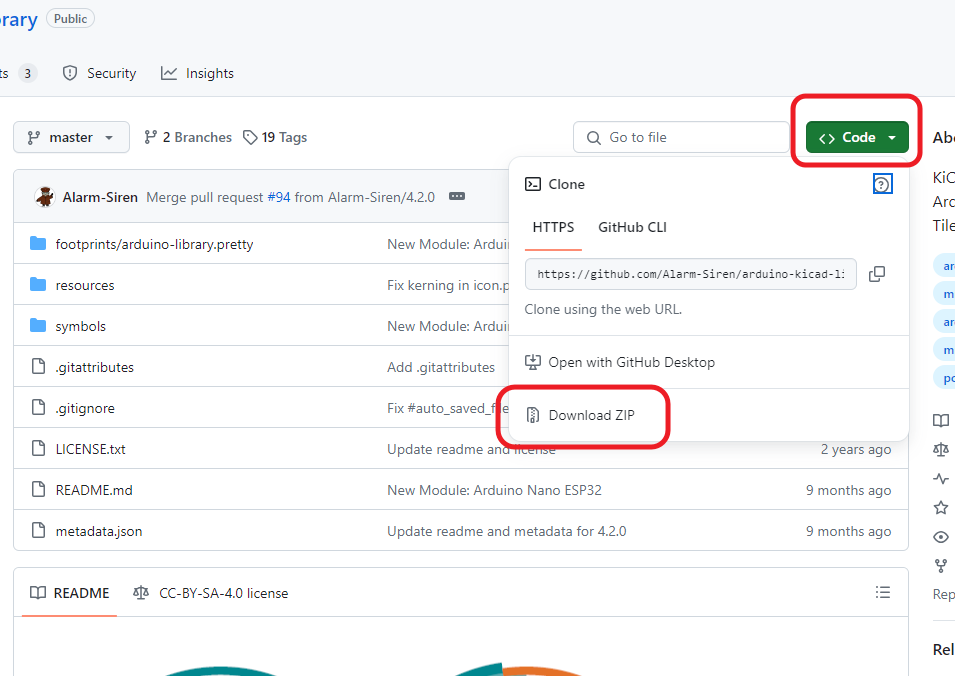Click the sidebar star icon
955x676 pixels.
tap(941, 507)
